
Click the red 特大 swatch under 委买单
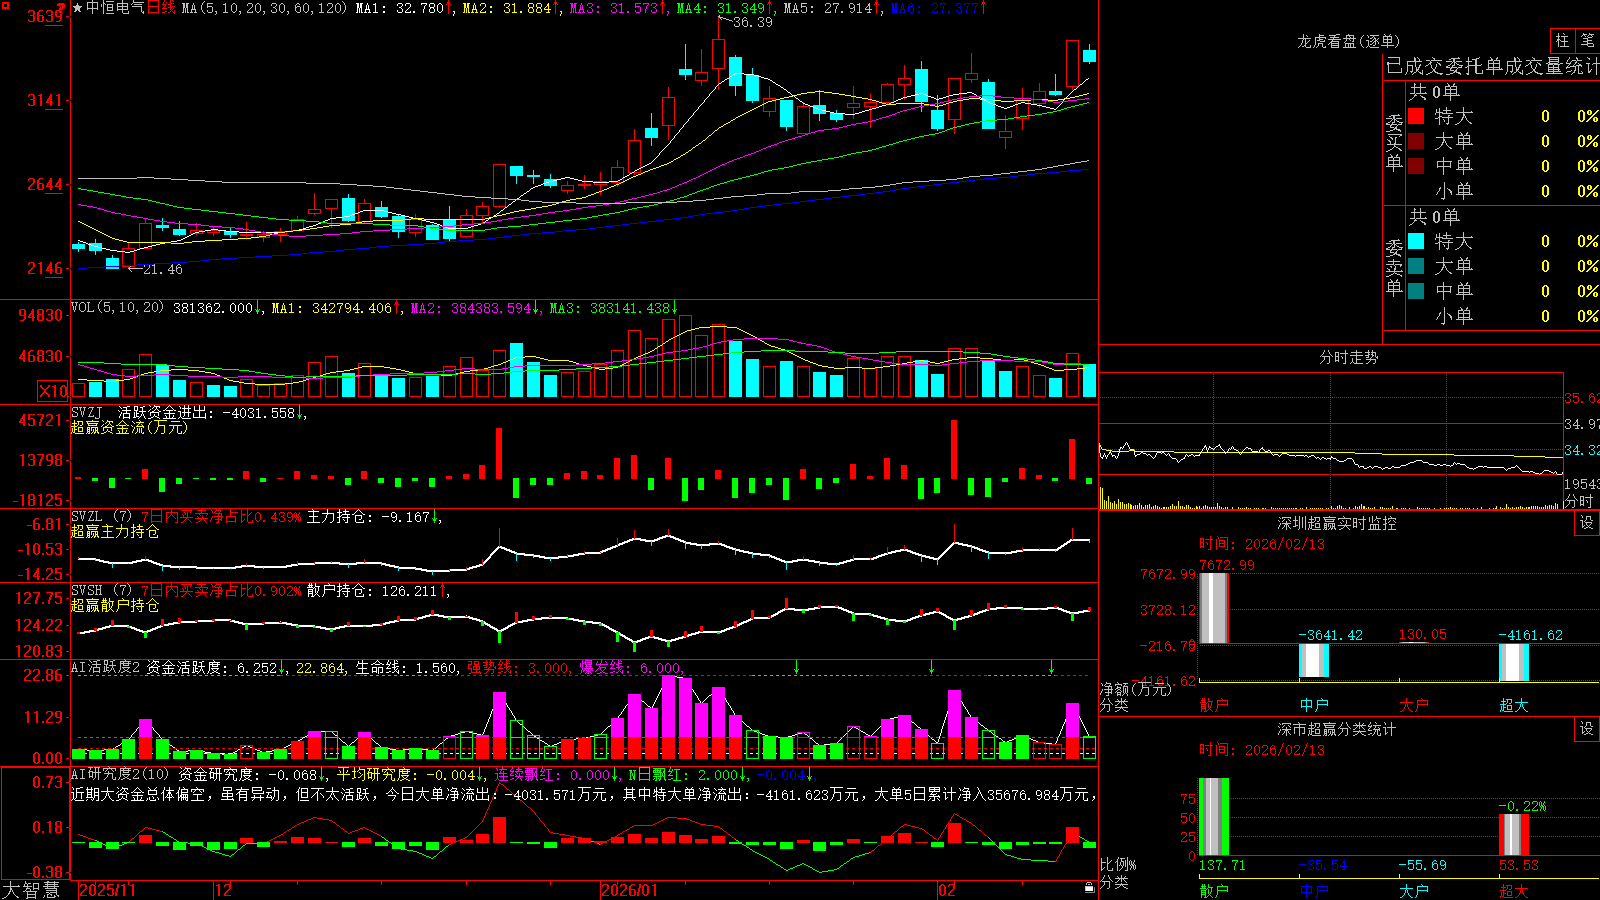coord(1416,116)
